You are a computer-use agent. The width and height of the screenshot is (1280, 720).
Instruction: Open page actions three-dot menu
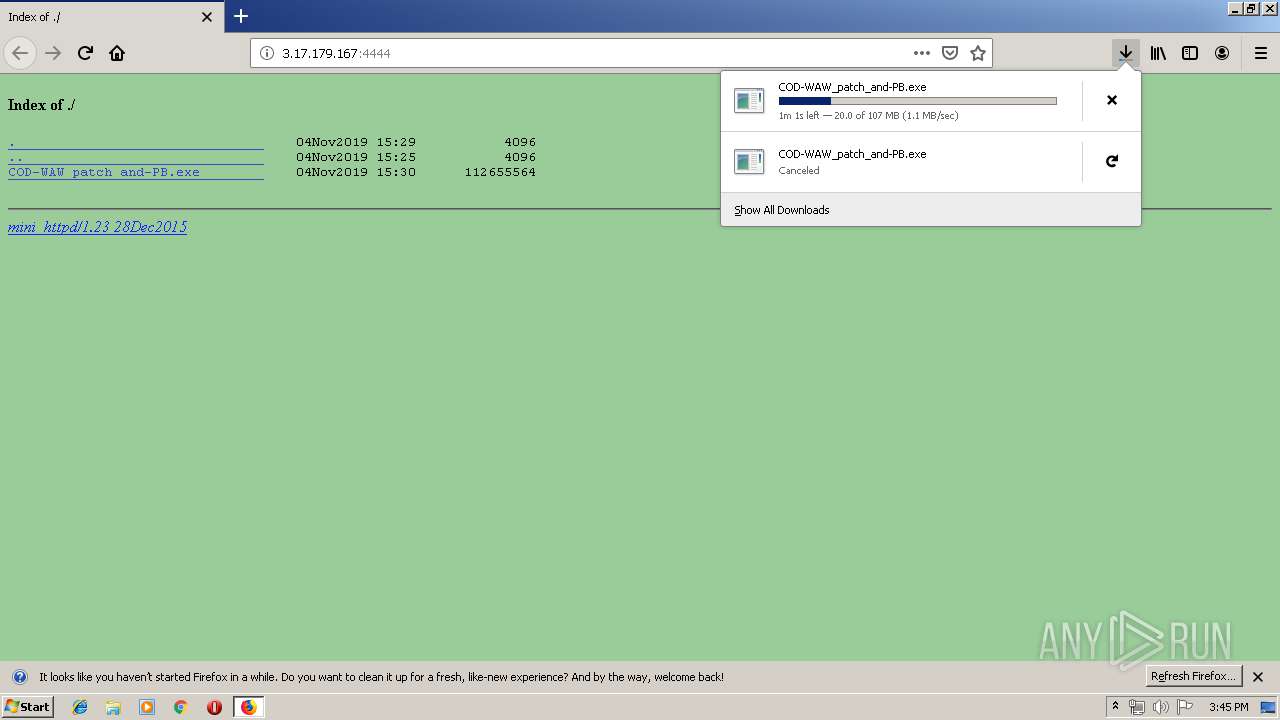click(922, 53)
